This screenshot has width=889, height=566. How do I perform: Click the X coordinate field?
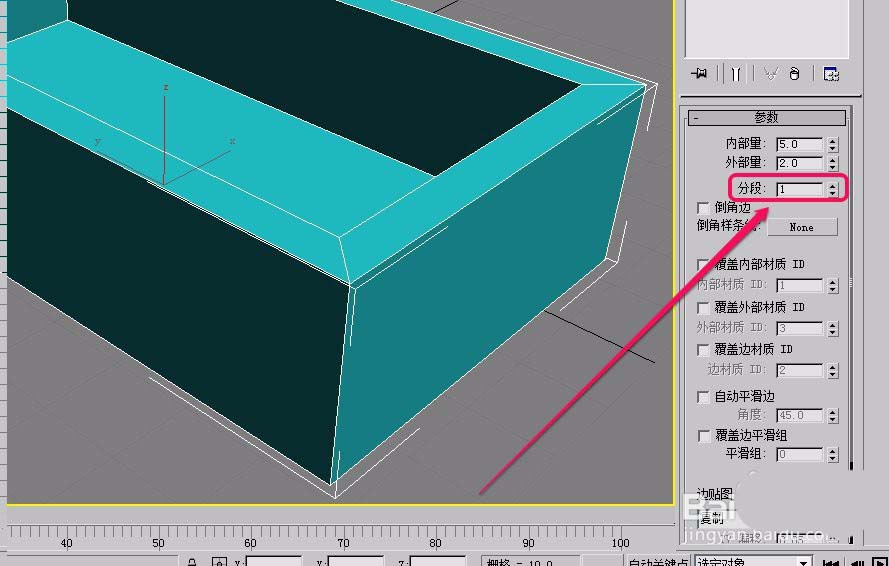pos(273,562)
